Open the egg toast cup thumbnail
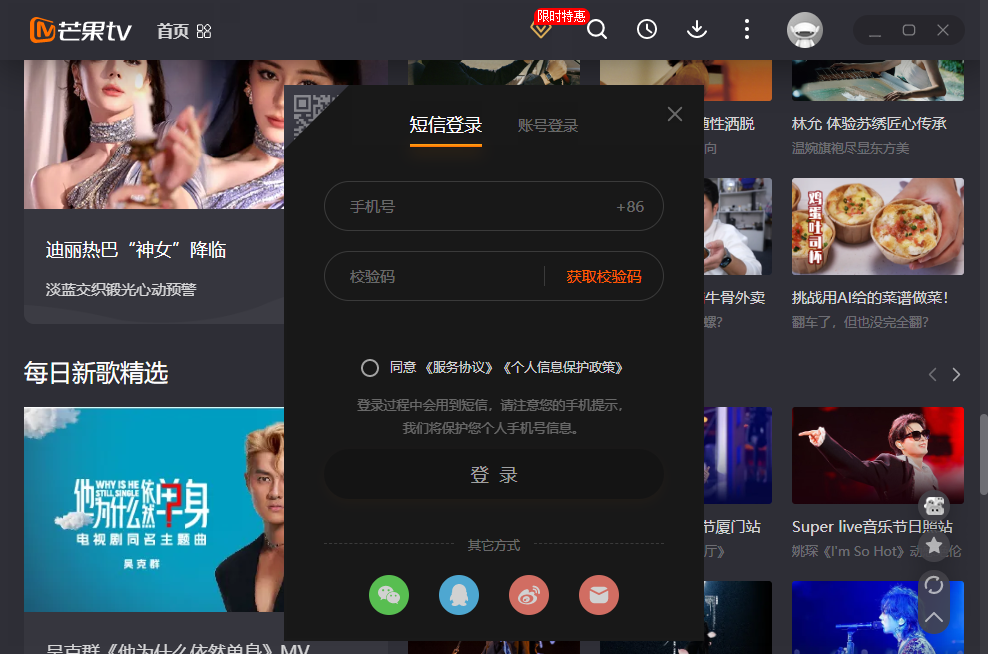This screenshot has height=654, width=988. pyautogui.click(x=878, y=226)
